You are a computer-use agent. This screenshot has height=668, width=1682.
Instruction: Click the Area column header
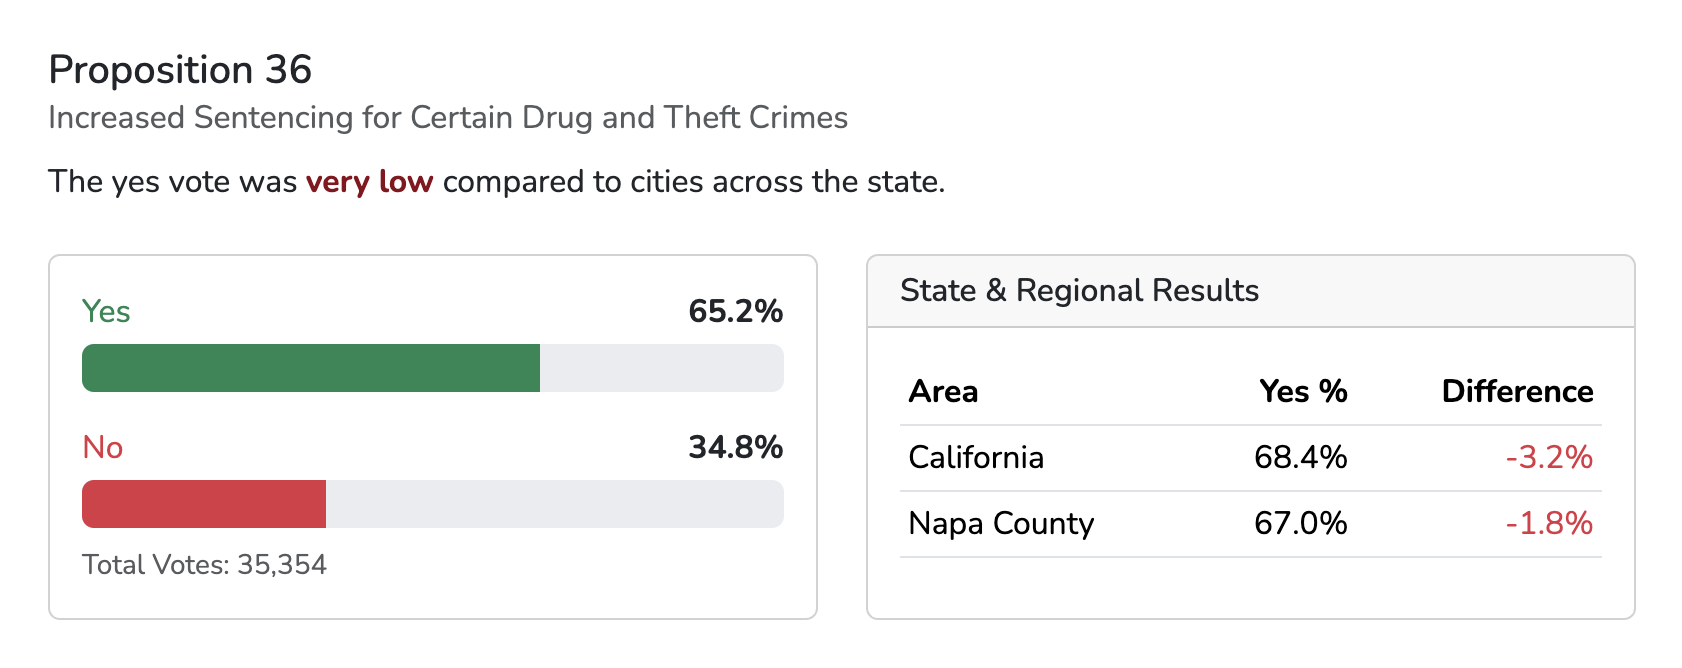pos(943,391)
